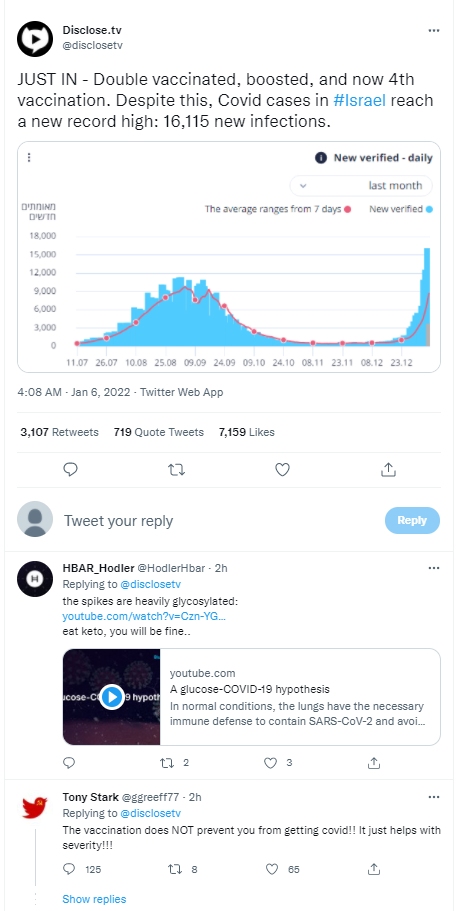
Task: Retweet the Tony Stark reply
Action: pos(174,869)
